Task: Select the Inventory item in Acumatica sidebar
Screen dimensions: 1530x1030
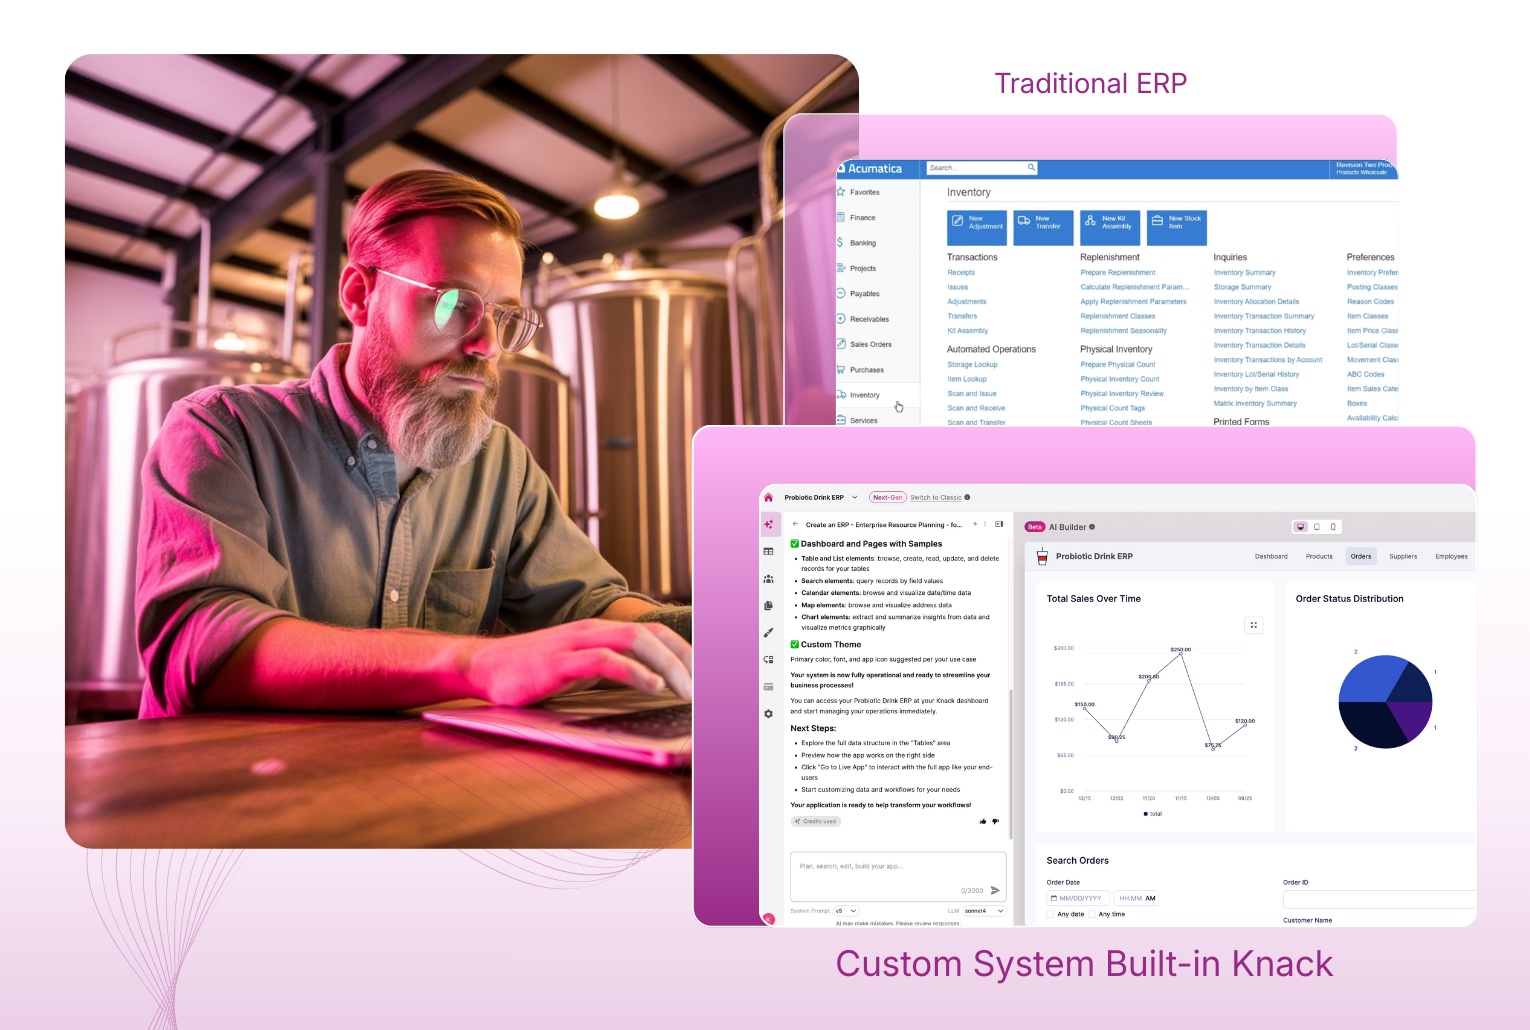Action: tap(862, 394)
